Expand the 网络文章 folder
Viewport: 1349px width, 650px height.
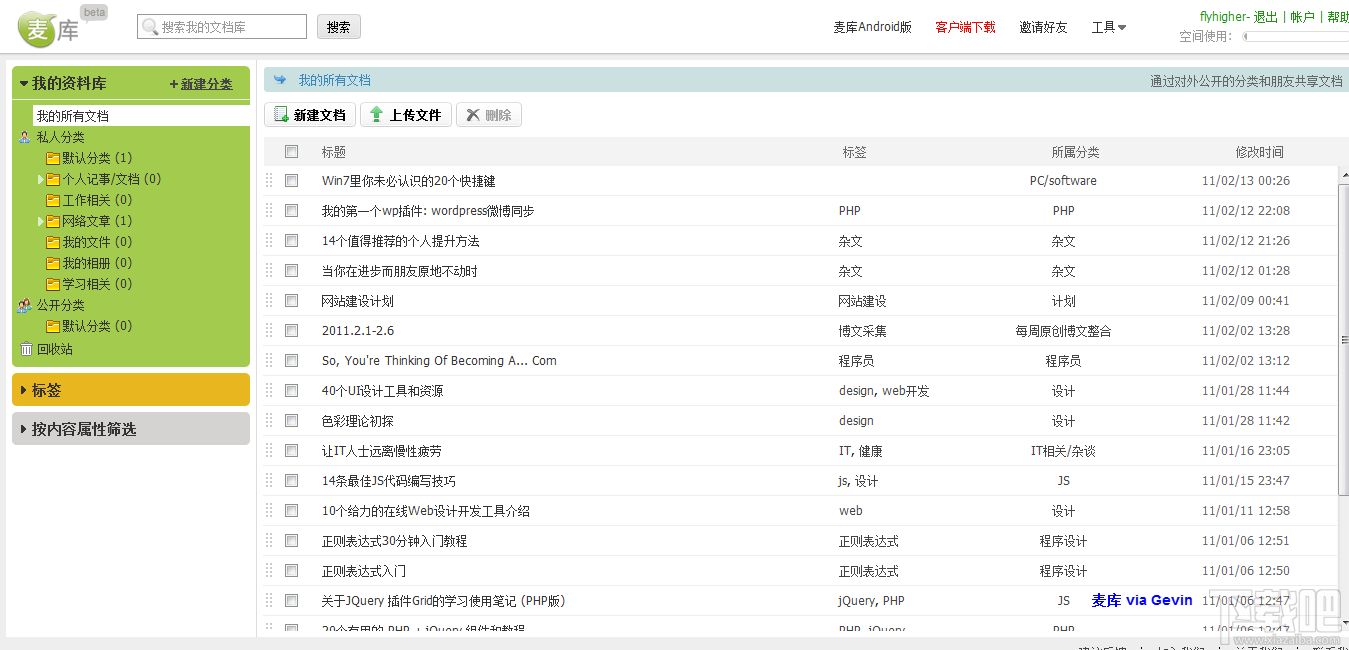pos(41,222)
